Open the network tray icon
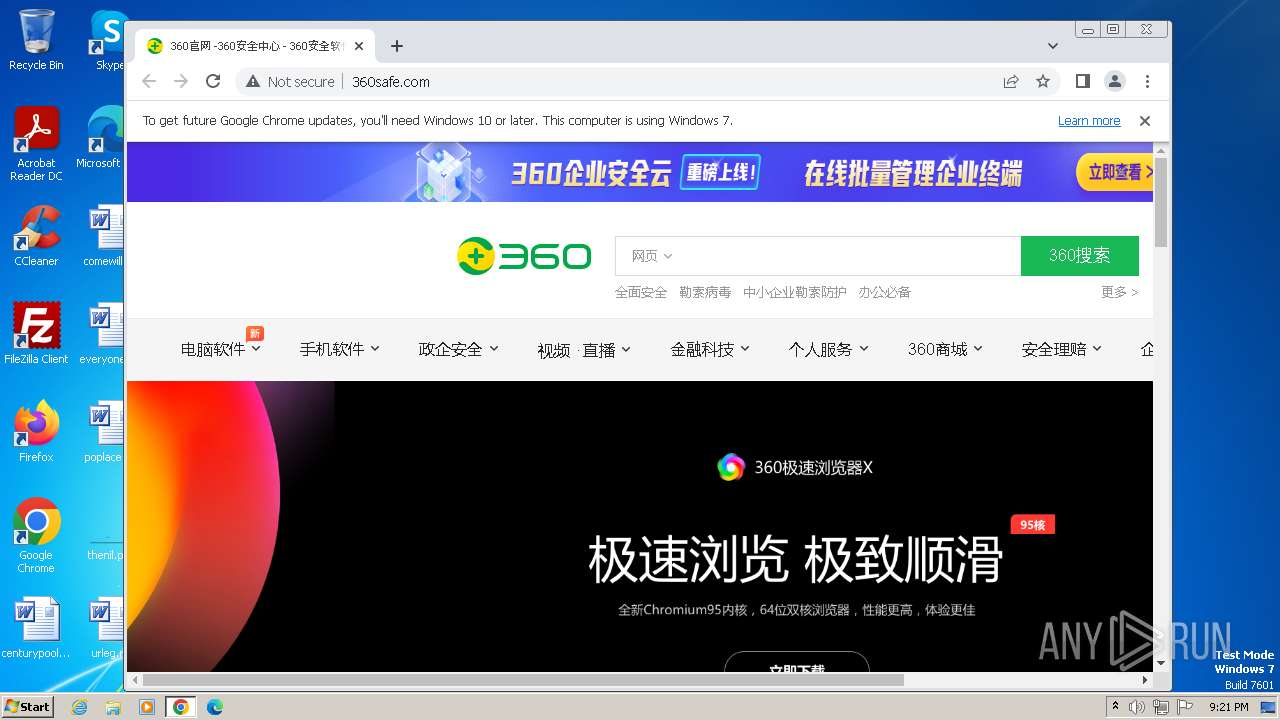The image size is (1280, 720). pos(1161,707)
